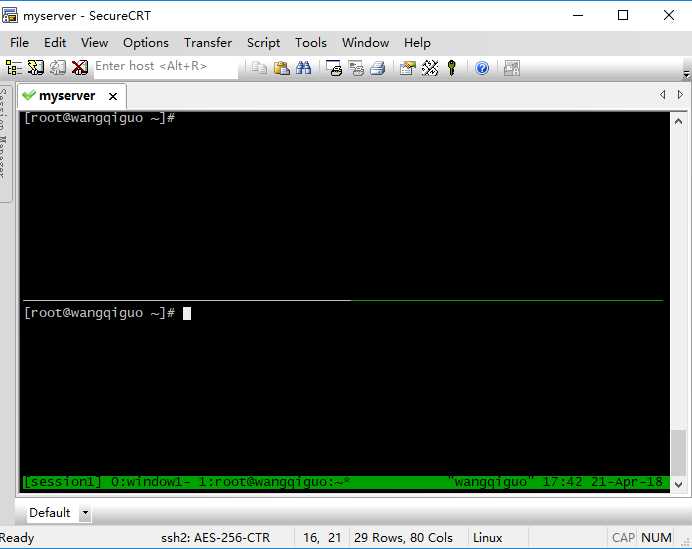Click the NUM indicator in status bar
The image size is (692, 549).
[656, 538]
